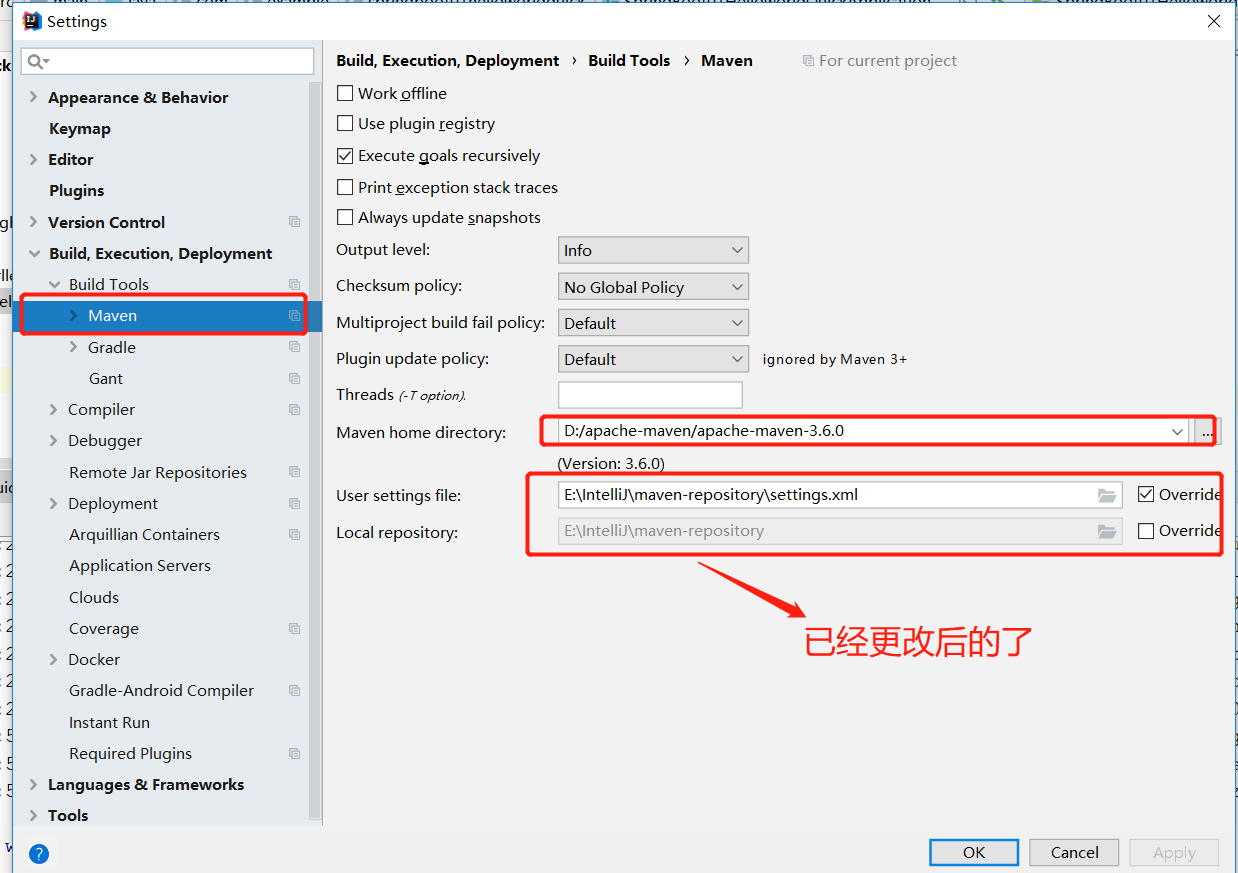Expand the Version Control arrow

tap(34, 222)
